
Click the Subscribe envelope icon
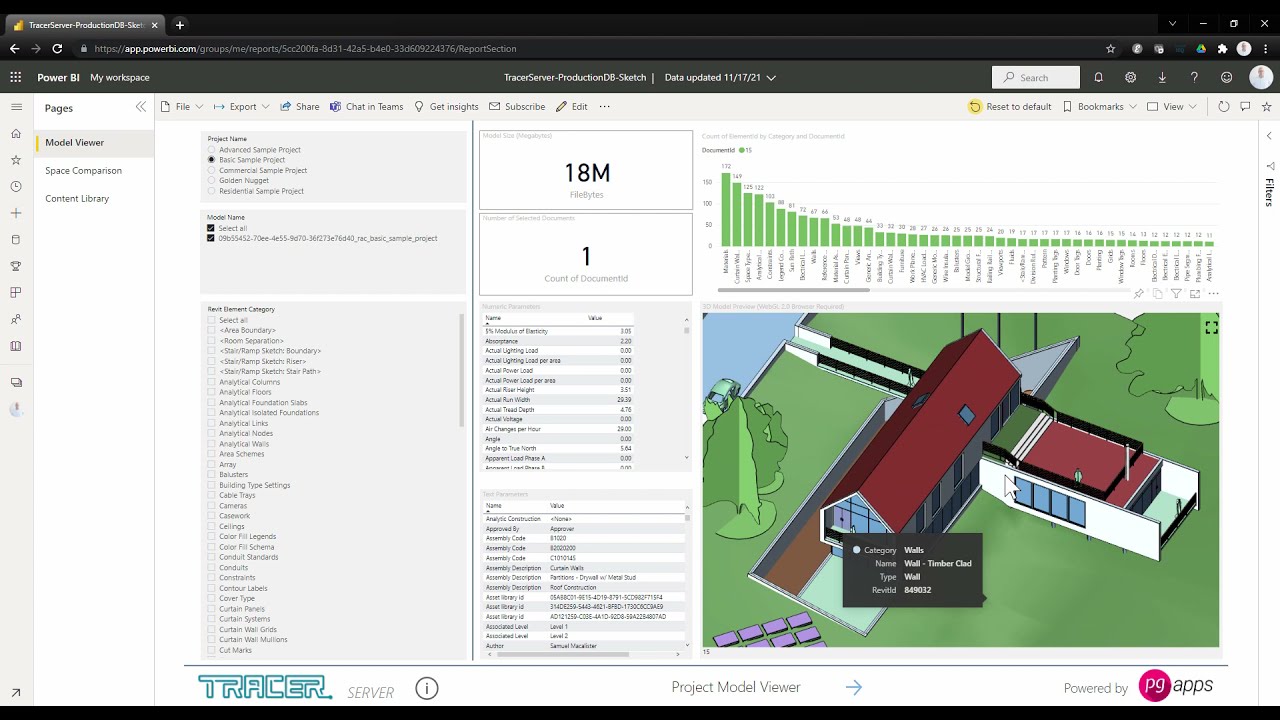[x=493, y=106]
